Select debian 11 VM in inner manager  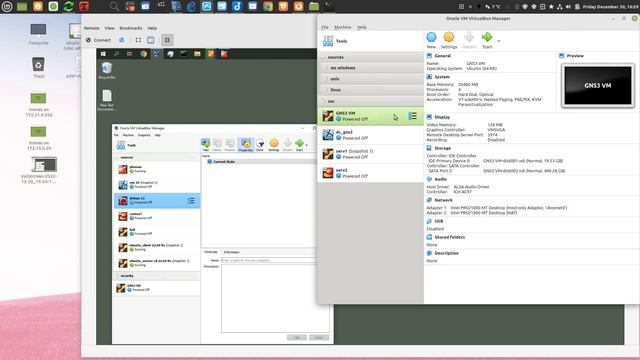pyautogui.click(x=157, y=200)
